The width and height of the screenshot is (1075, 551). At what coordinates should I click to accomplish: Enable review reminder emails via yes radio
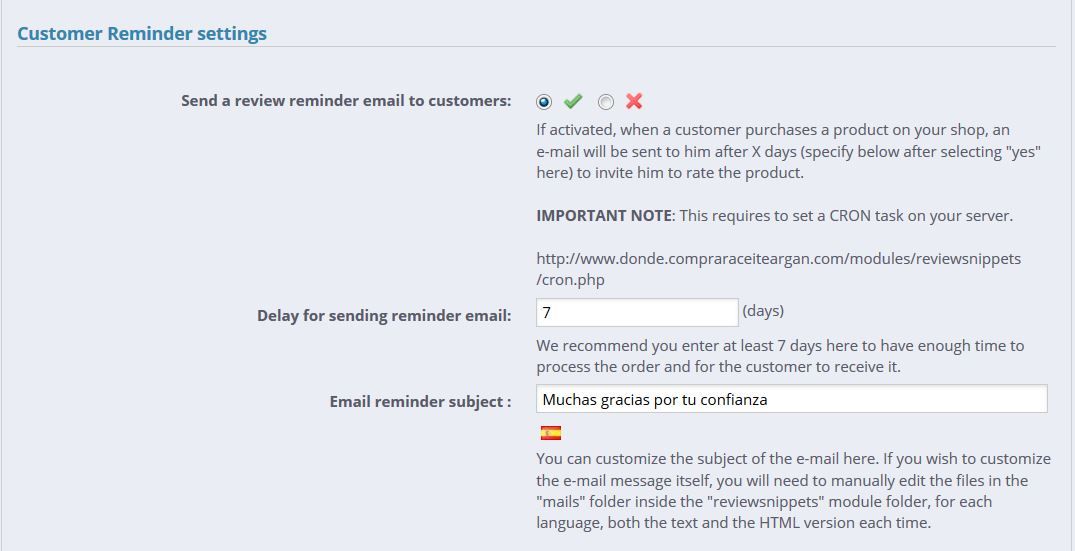544,102
